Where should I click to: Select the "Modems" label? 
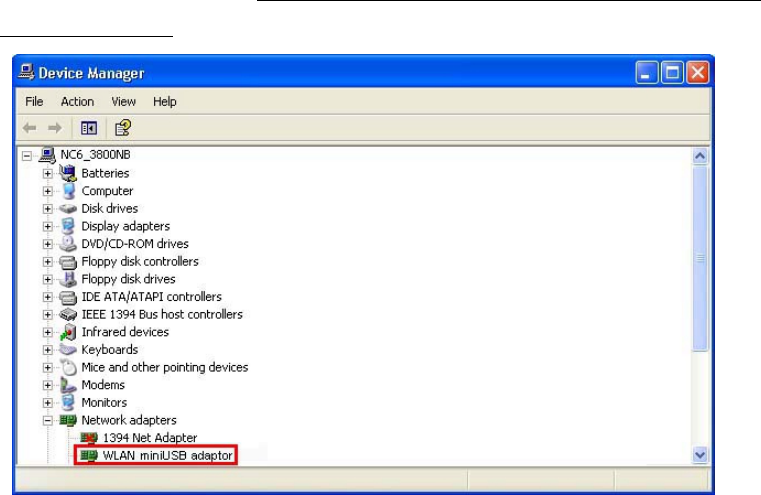[103, 385]
